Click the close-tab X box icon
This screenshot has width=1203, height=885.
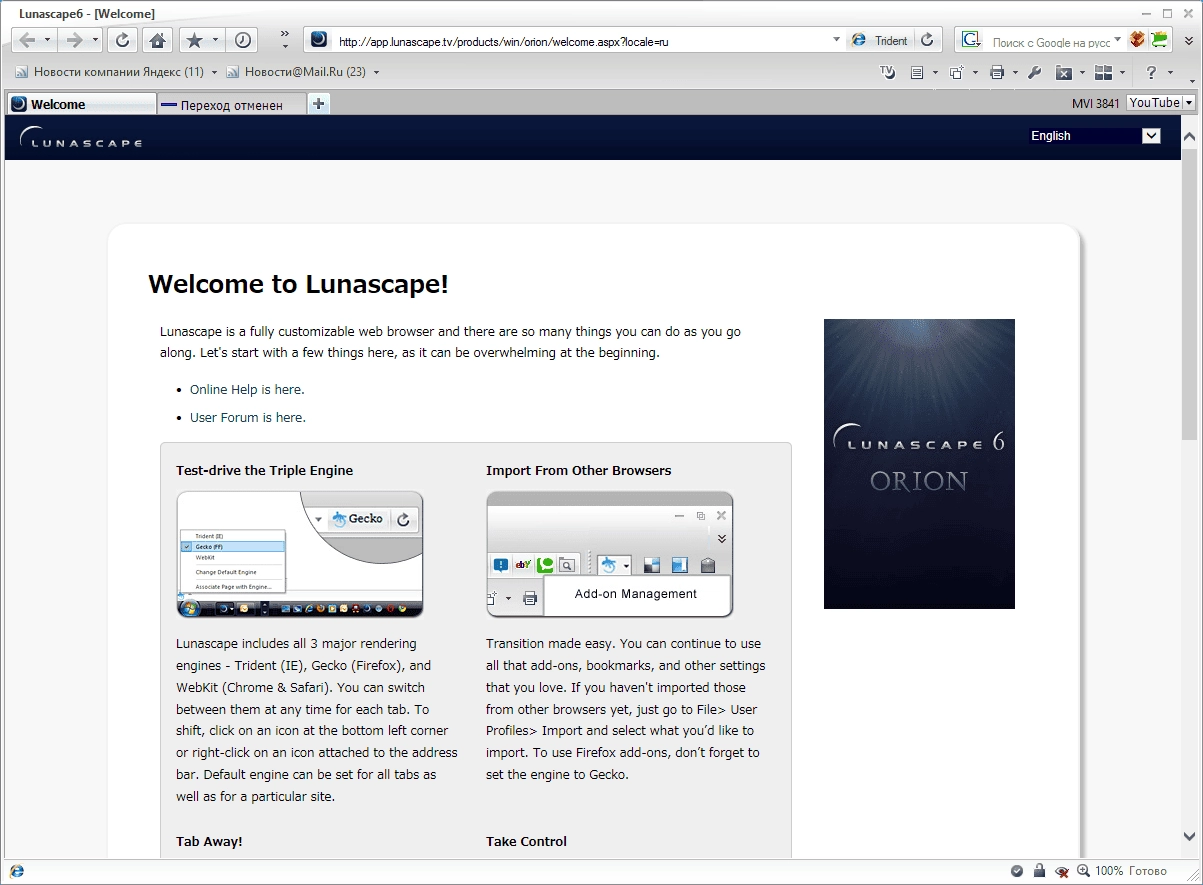[1064, 72]
